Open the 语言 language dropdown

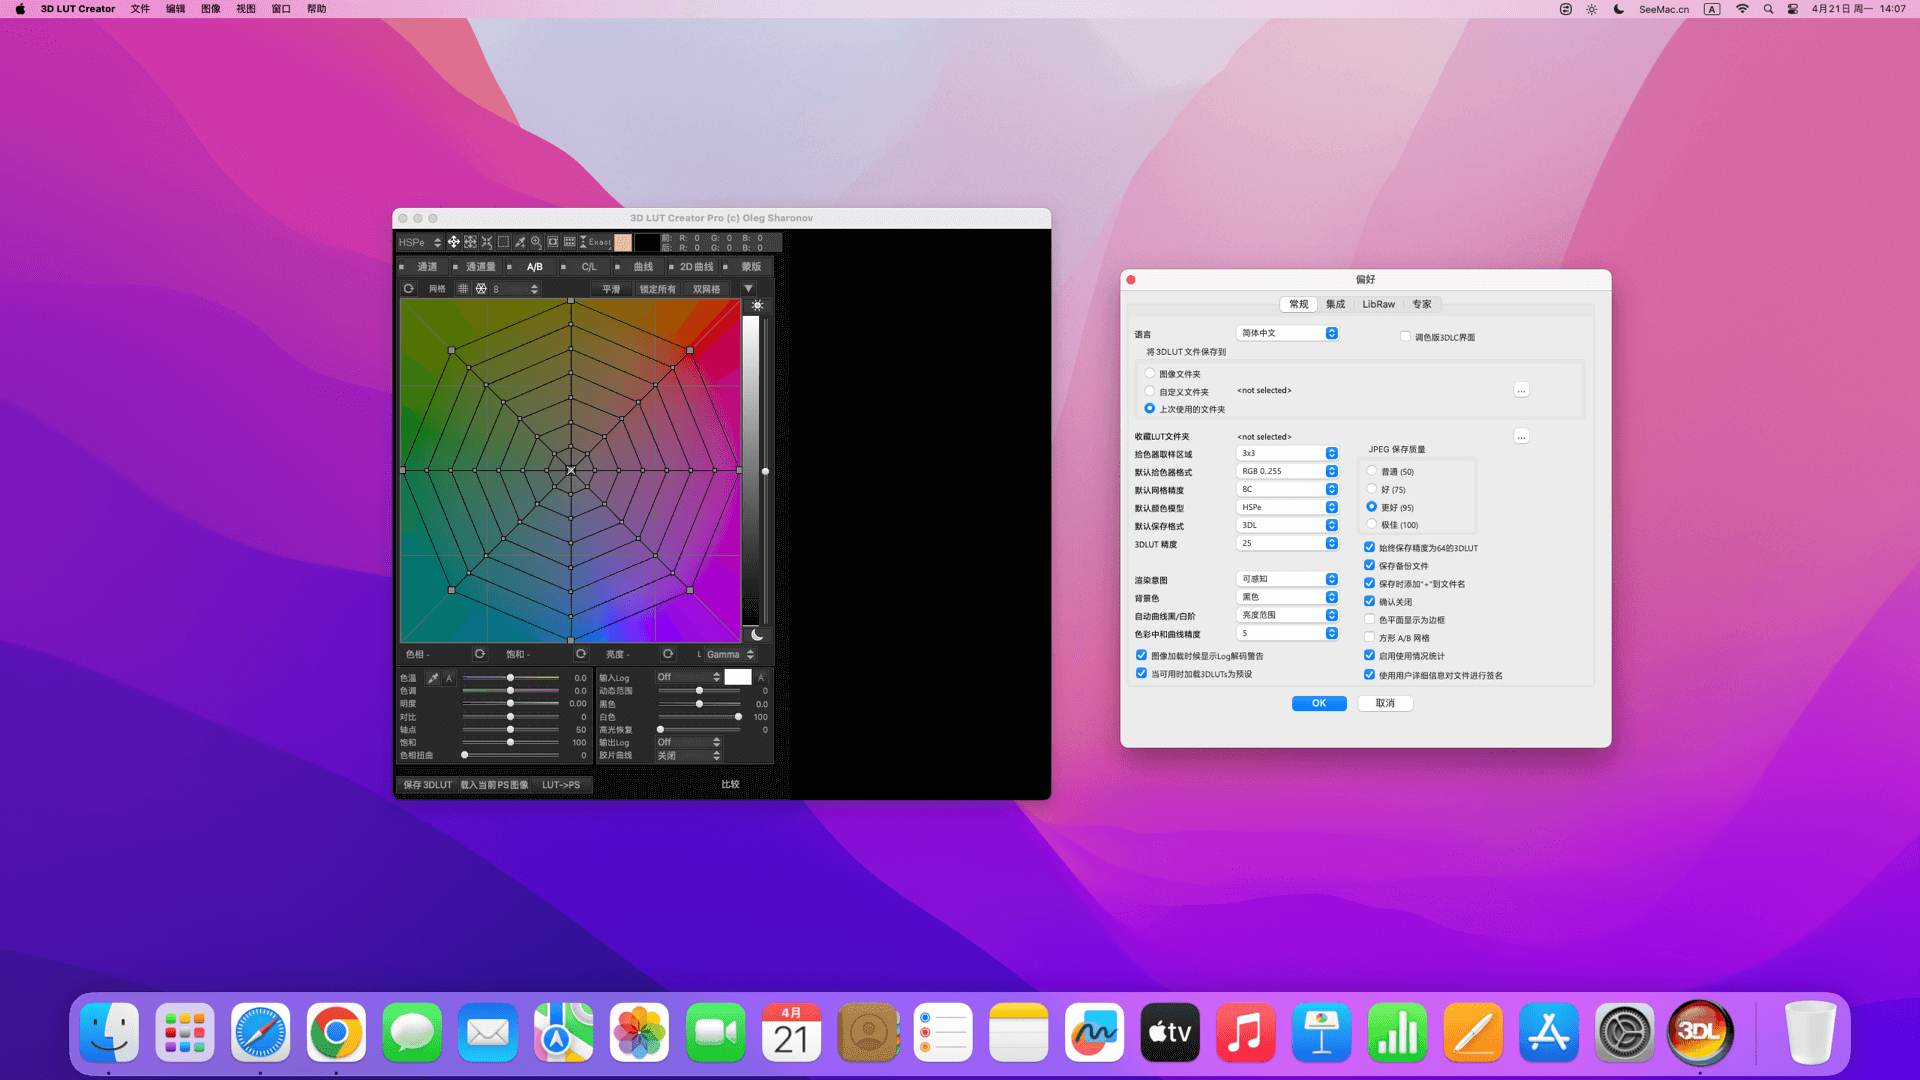click(1288, 333)
